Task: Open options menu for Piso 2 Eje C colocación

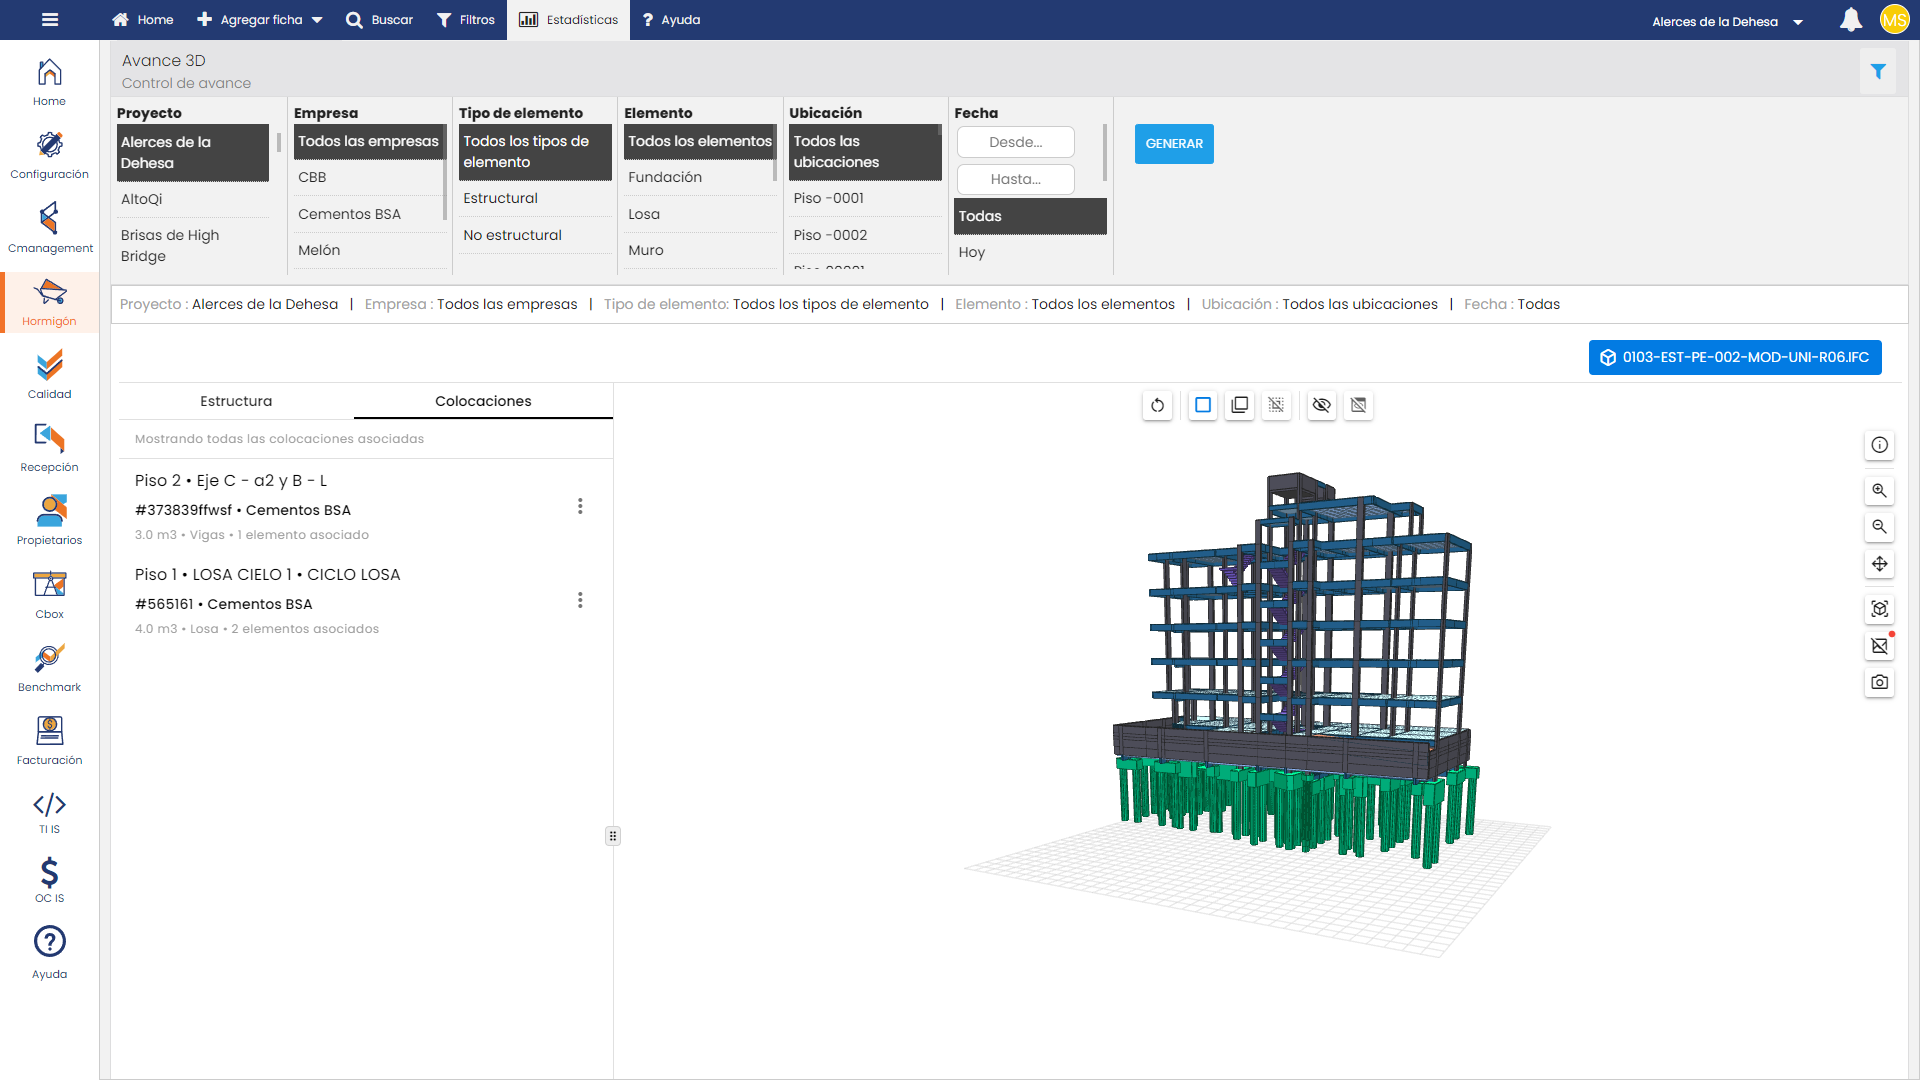Action: (580, 506)
